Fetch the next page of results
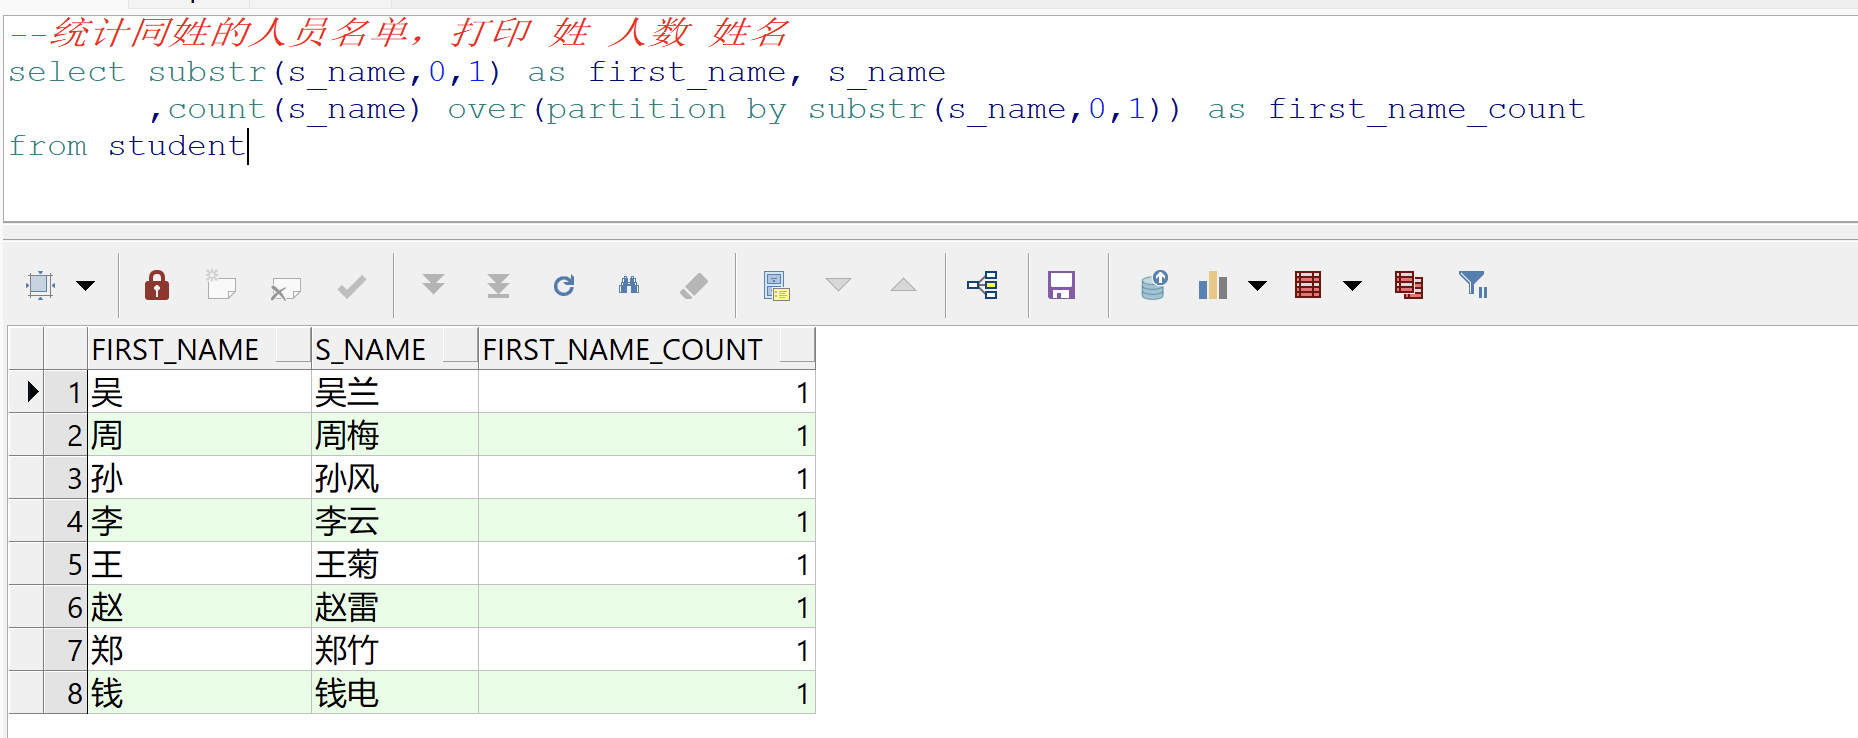Screen dimensions: 1858x738 click(433, 285)
